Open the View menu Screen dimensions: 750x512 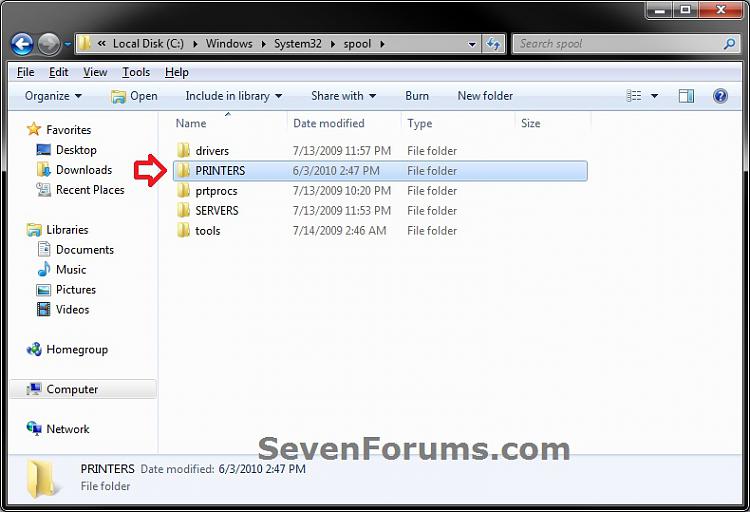95,72
